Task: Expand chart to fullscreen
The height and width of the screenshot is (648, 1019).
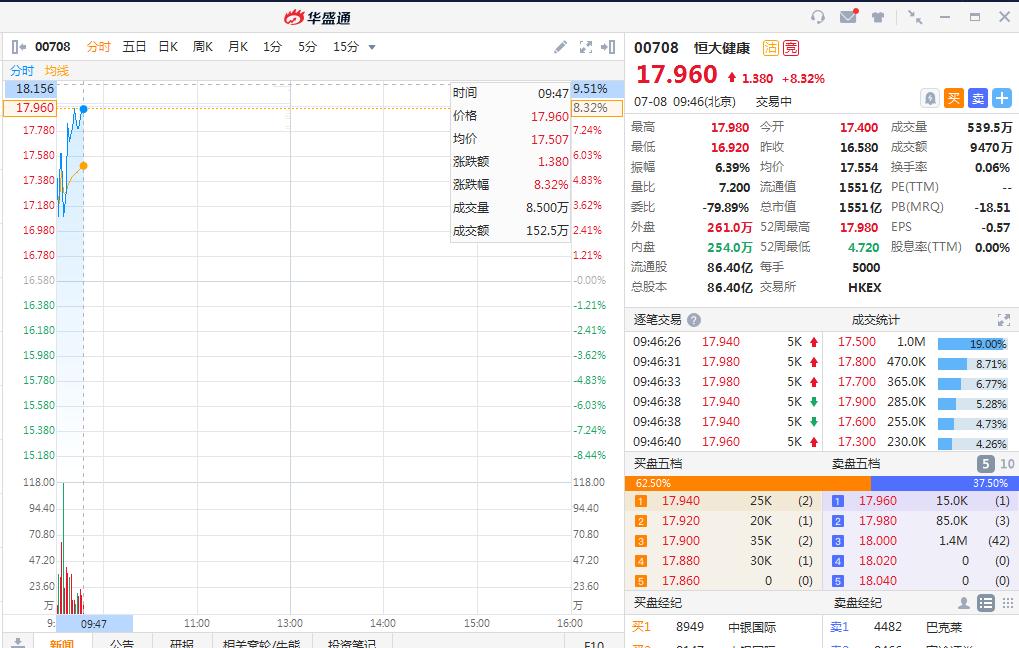Action: tap(586, 47)
